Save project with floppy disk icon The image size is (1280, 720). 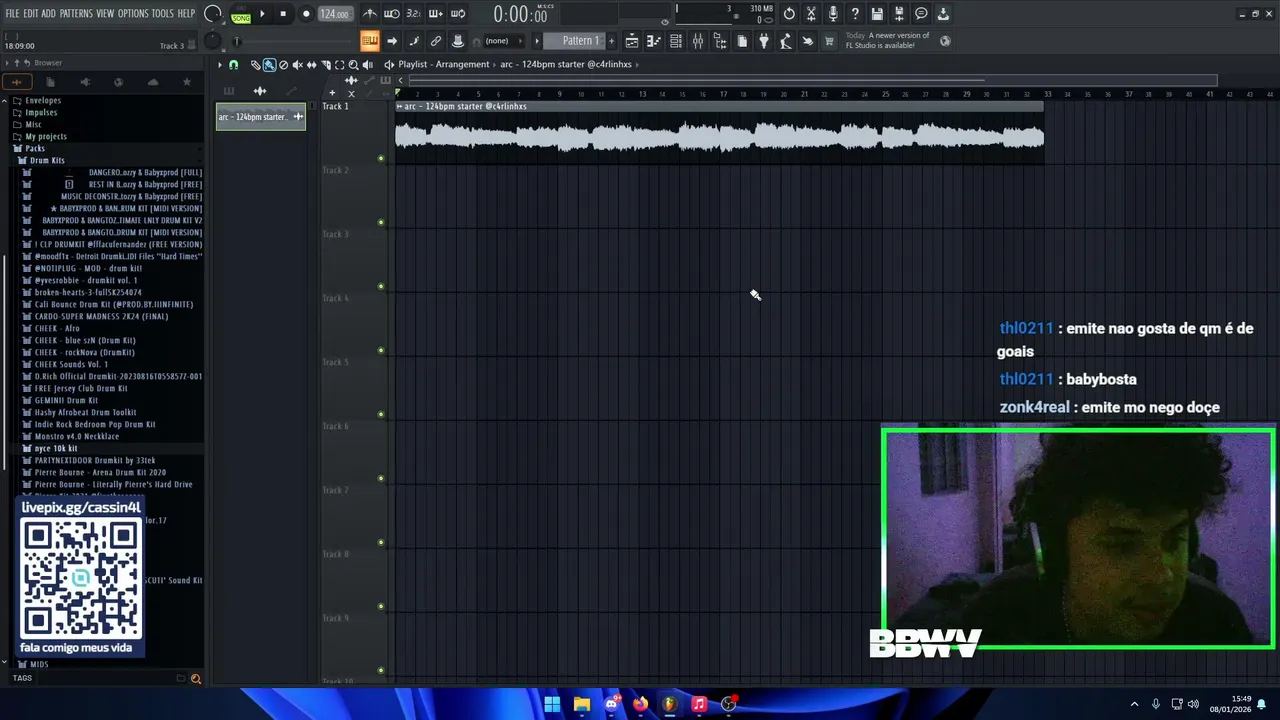tap(877, 14)
